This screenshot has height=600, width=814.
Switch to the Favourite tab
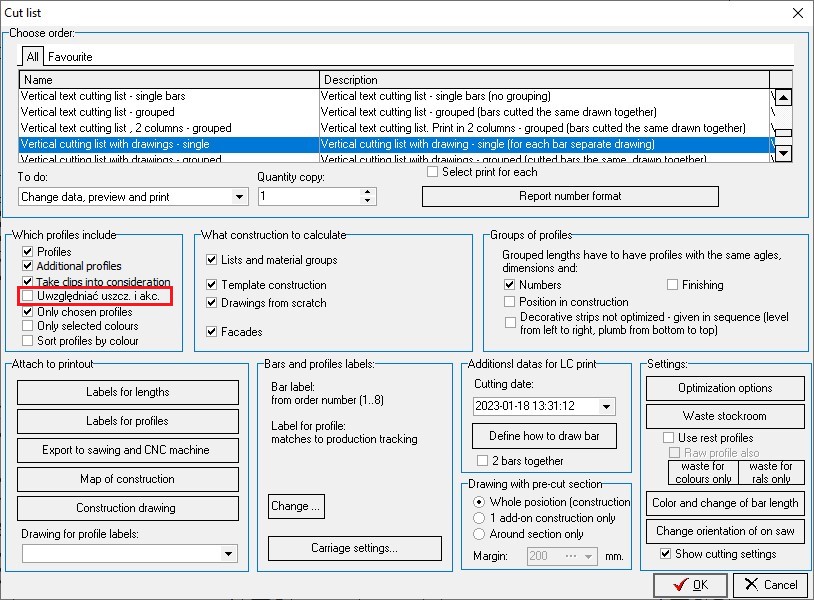pyautogui.click(x=70, y=57)
